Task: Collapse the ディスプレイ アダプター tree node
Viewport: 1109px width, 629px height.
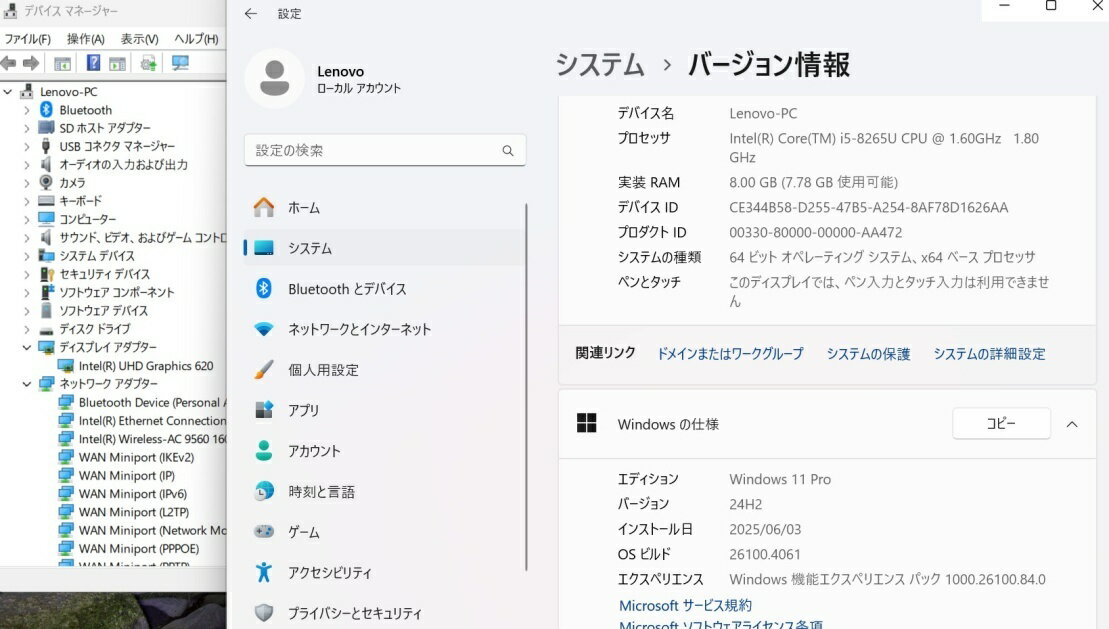Action: [27, 348]
